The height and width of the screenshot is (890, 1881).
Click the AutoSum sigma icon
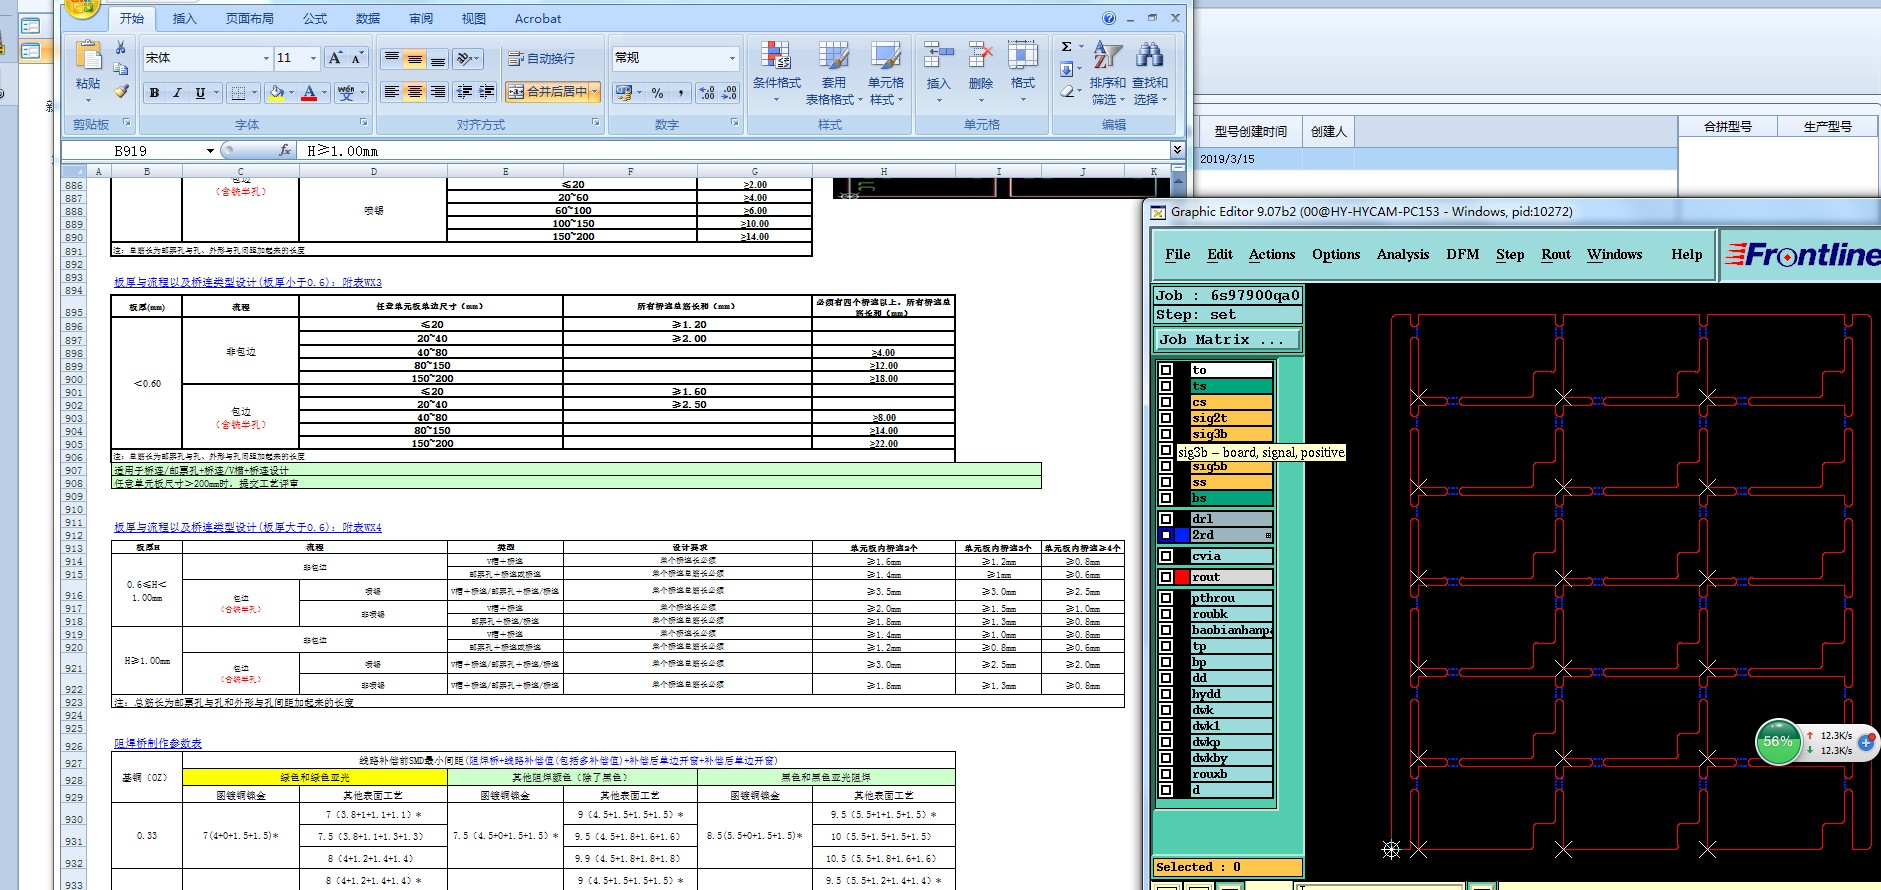1067,47
